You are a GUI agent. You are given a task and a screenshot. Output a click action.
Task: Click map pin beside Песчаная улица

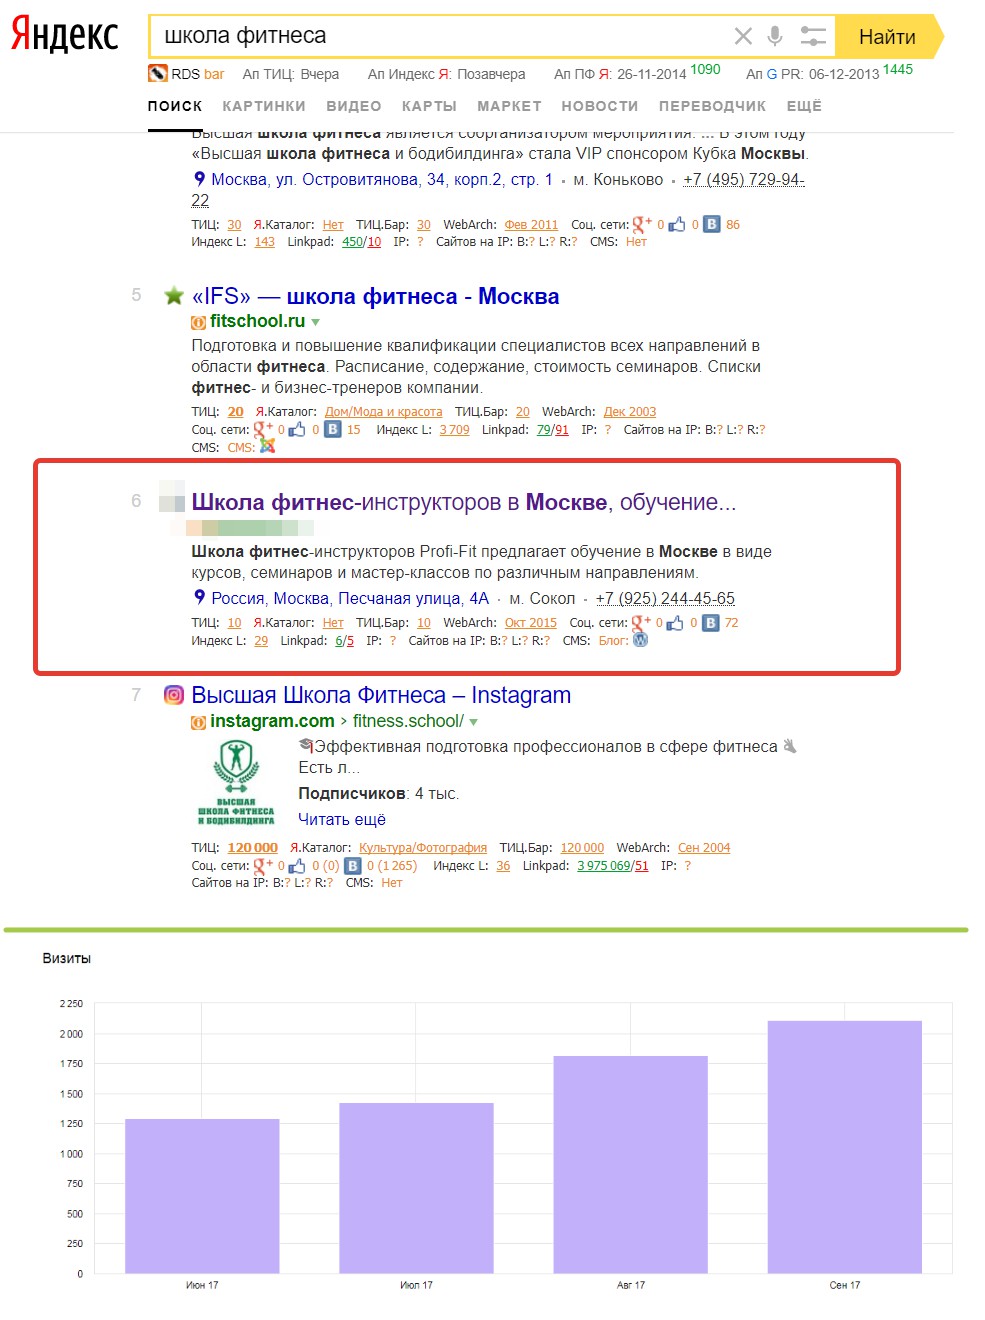click(x=199, y=598)
